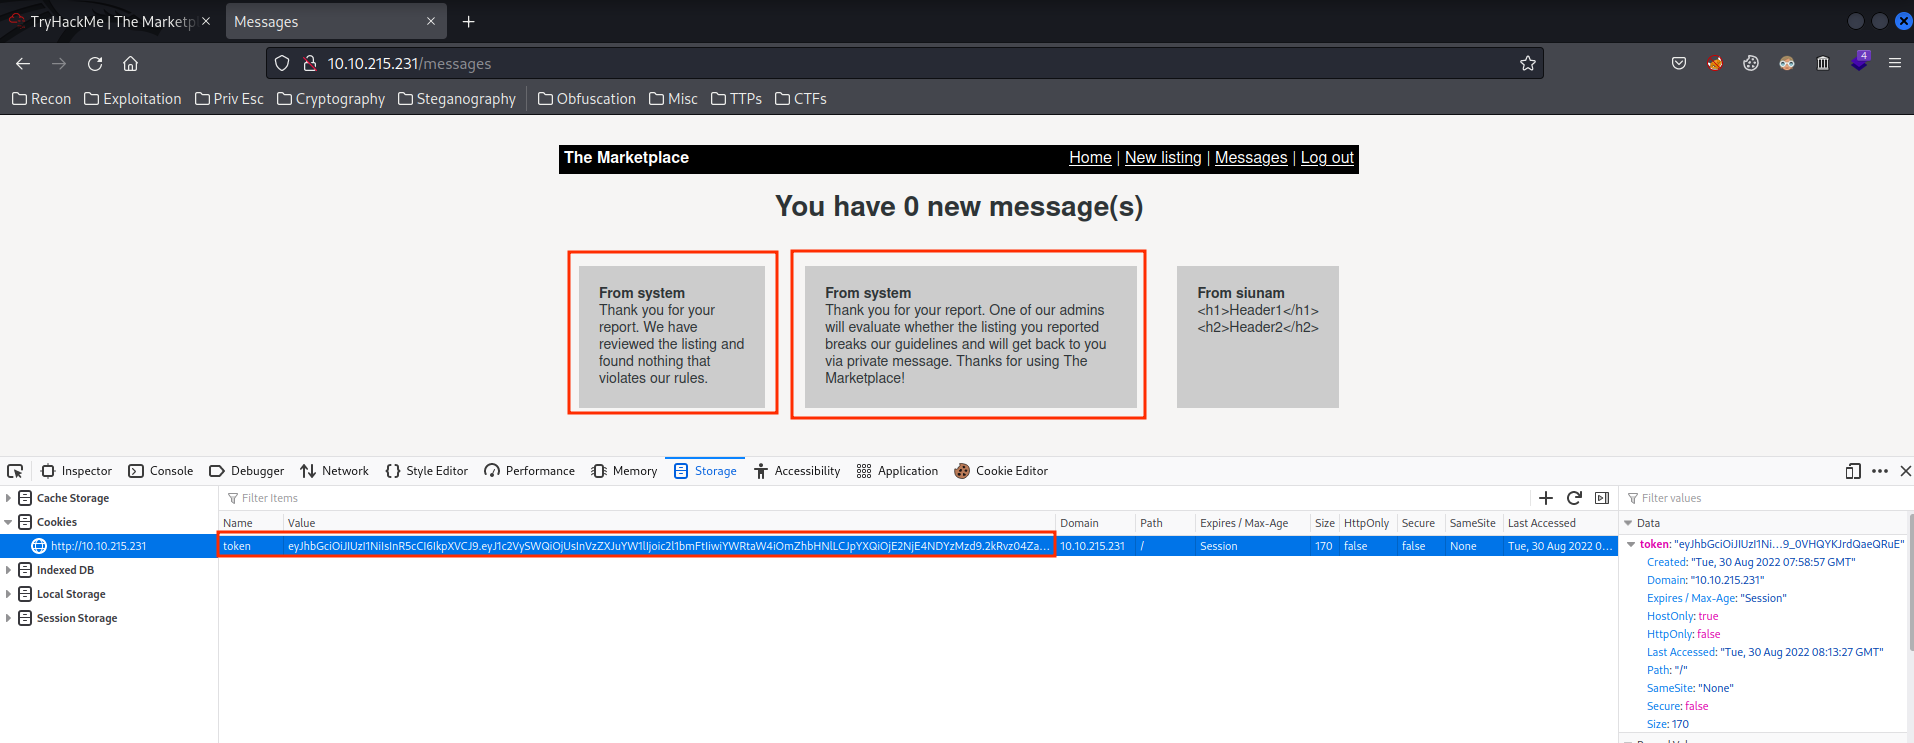Open a new browser tab with plus
The image size is (1914, 743).
point(468,21)
